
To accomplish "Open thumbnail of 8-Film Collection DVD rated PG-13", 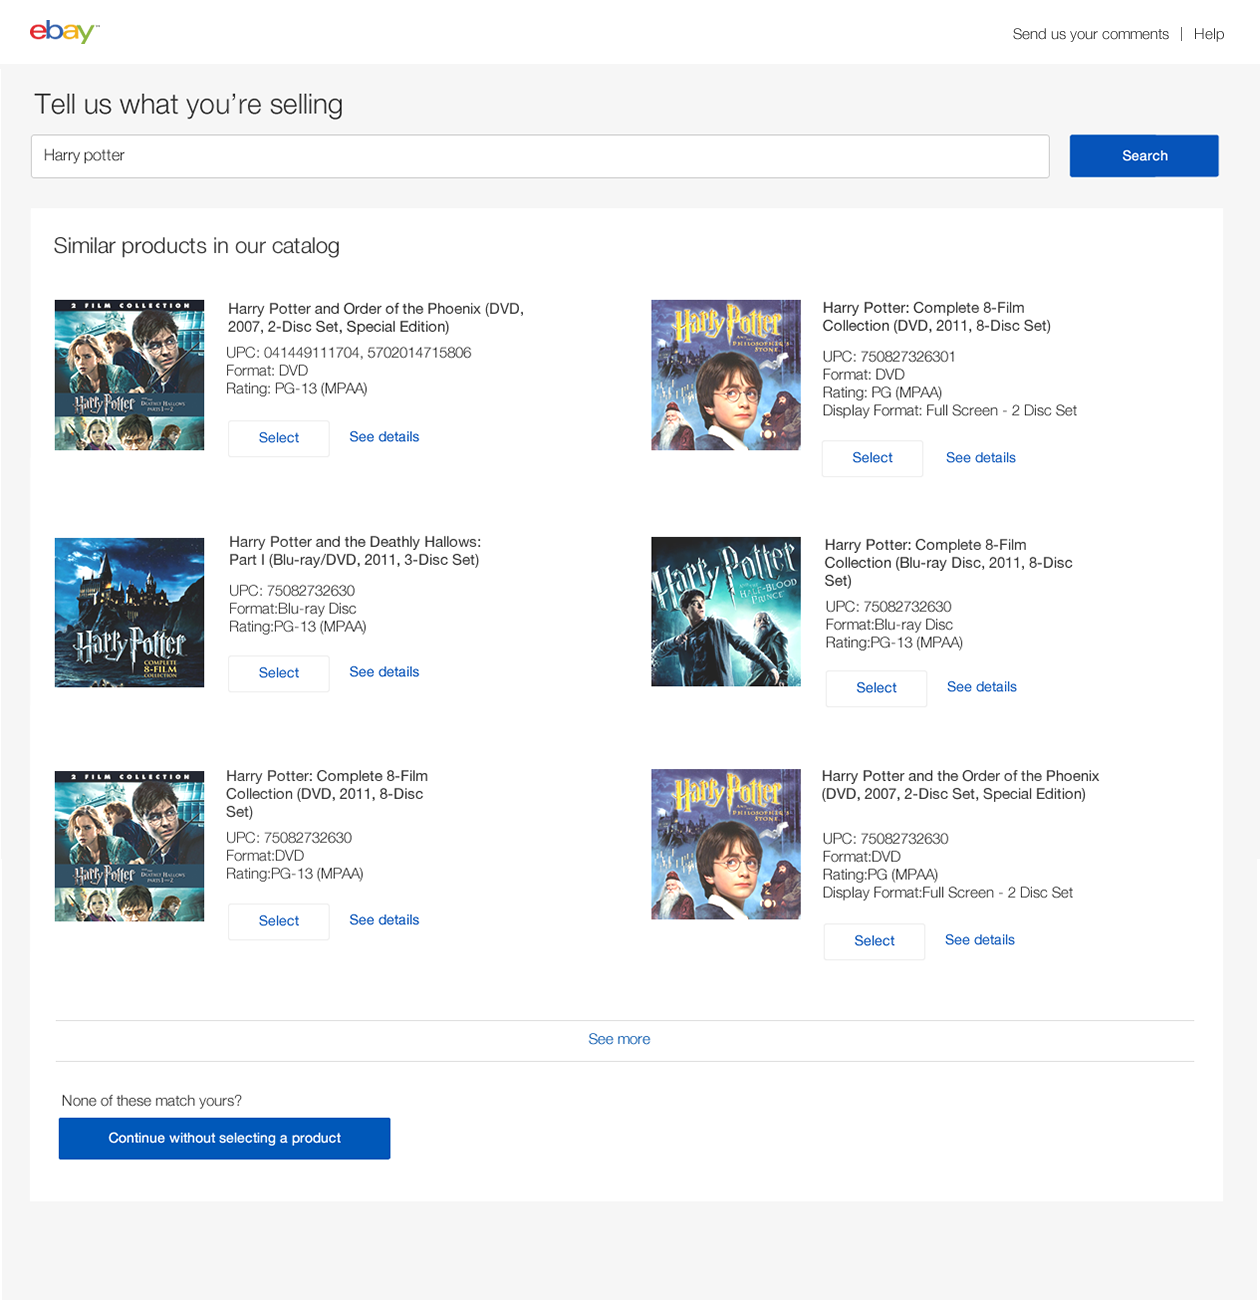I will click(x=129, y=846).
